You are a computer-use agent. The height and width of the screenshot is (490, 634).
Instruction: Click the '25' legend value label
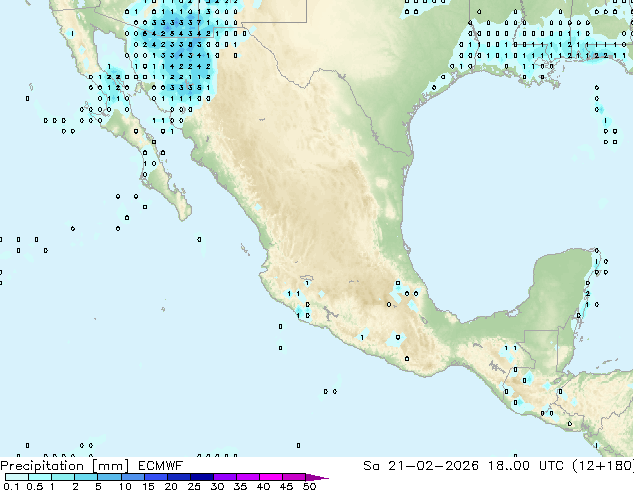coord(194,486)
